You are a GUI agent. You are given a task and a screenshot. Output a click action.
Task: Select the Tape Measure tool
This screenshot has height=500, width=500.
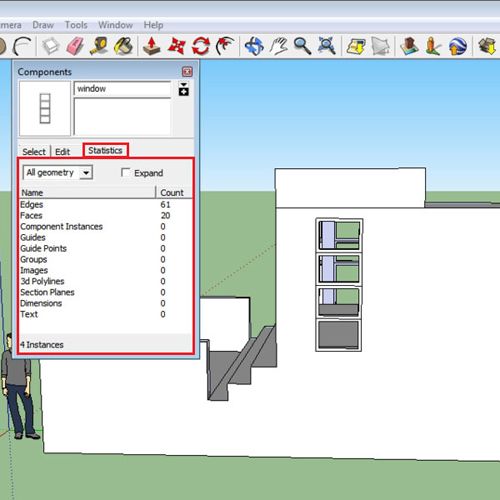(x=99, y=46)
